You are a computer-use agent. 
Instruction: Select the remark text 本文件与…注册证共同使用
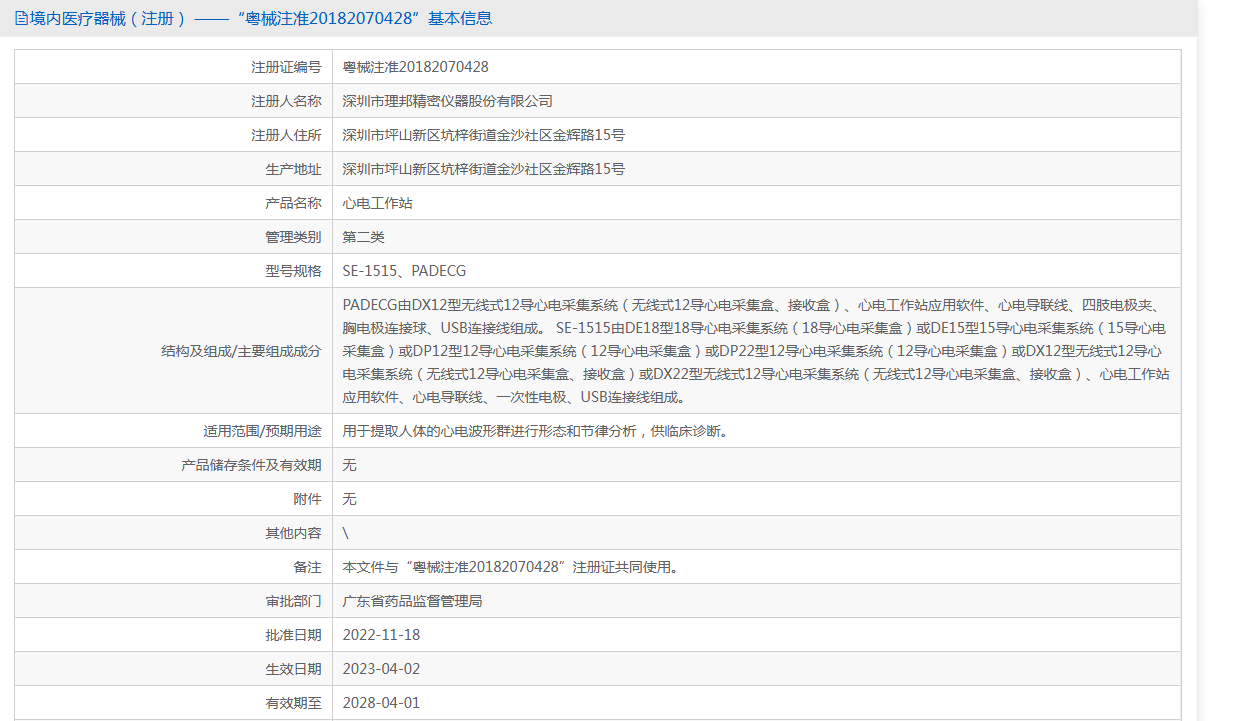510,567
